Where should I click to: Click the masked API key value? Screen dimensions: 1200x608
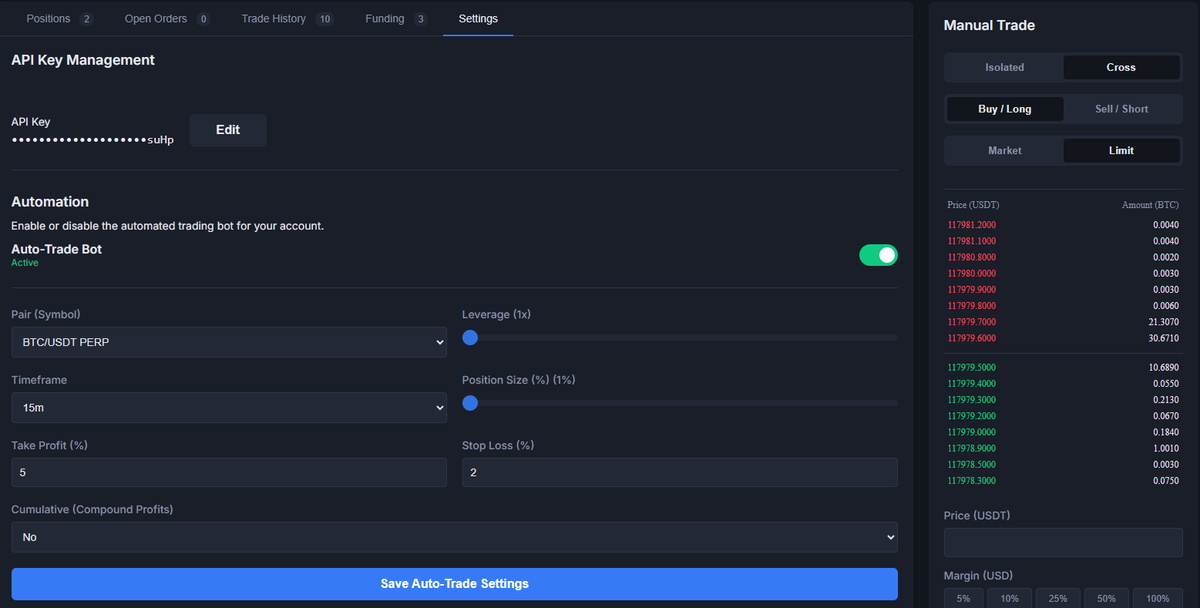92,140
